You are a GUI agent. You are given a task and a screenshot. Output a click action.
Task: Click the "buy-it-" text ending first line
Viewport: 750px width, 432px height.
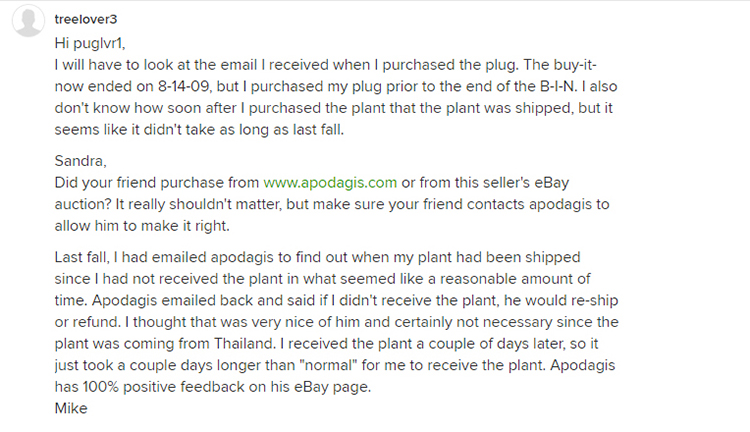(x=575, y=65)
